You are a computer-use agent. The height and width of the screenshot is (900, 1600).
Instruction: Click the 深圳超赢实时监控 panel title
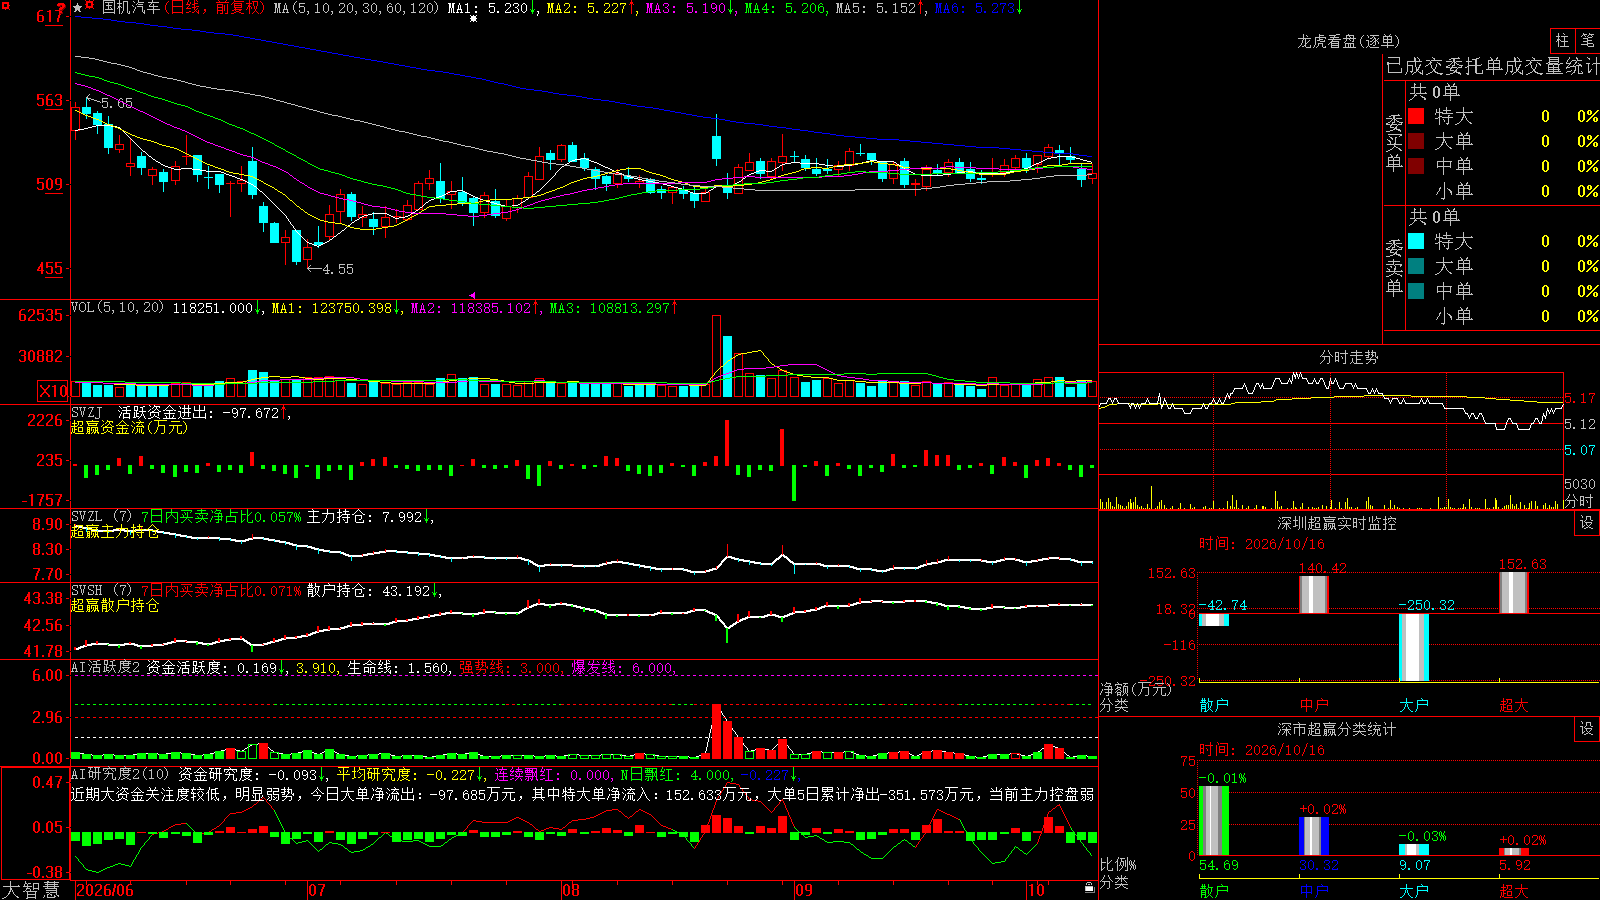pyautogui.click(x=1337, y=523)
